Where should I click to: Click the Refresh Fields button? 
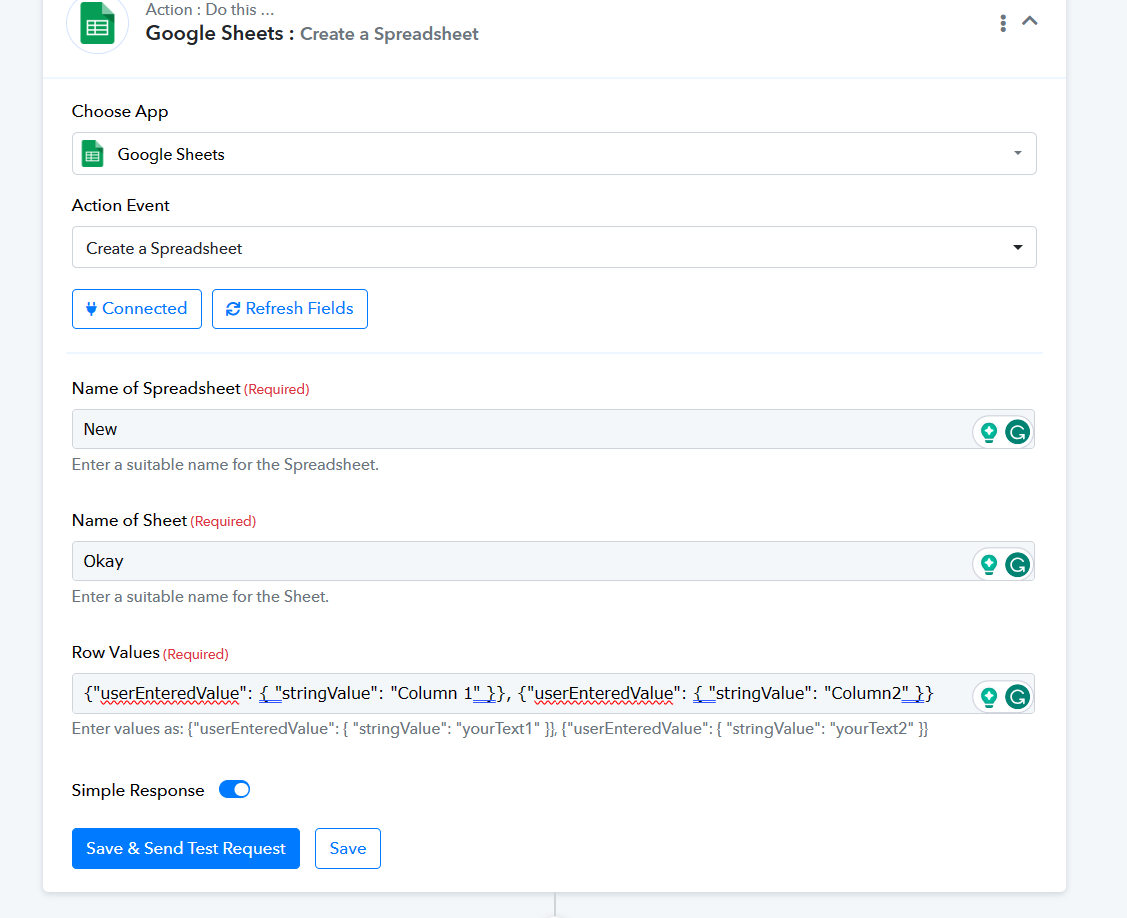pos(290,308)
